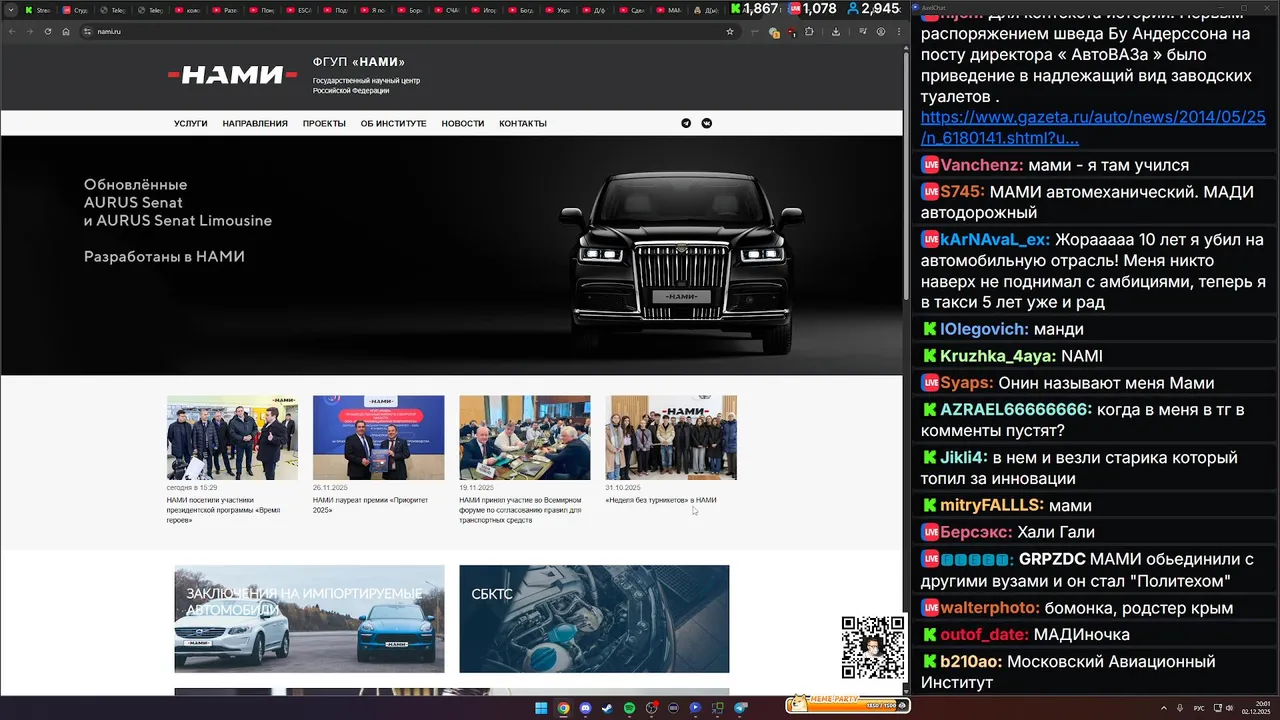The height and width of the screenshot is (720, 1280).
Task: Click chat username kArNAvaL_ex
Action: tap(994, 240)
